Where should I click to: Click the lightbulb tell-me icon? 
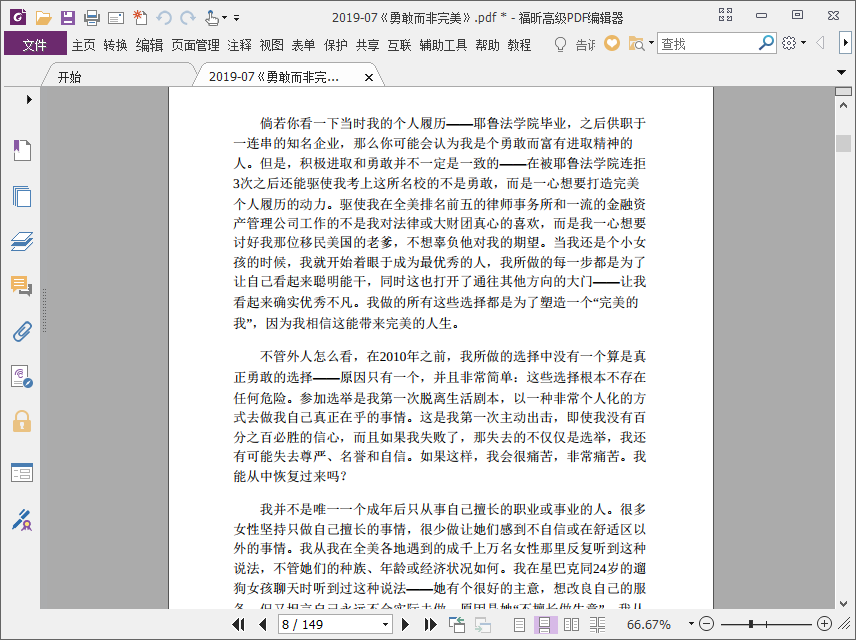560,44
